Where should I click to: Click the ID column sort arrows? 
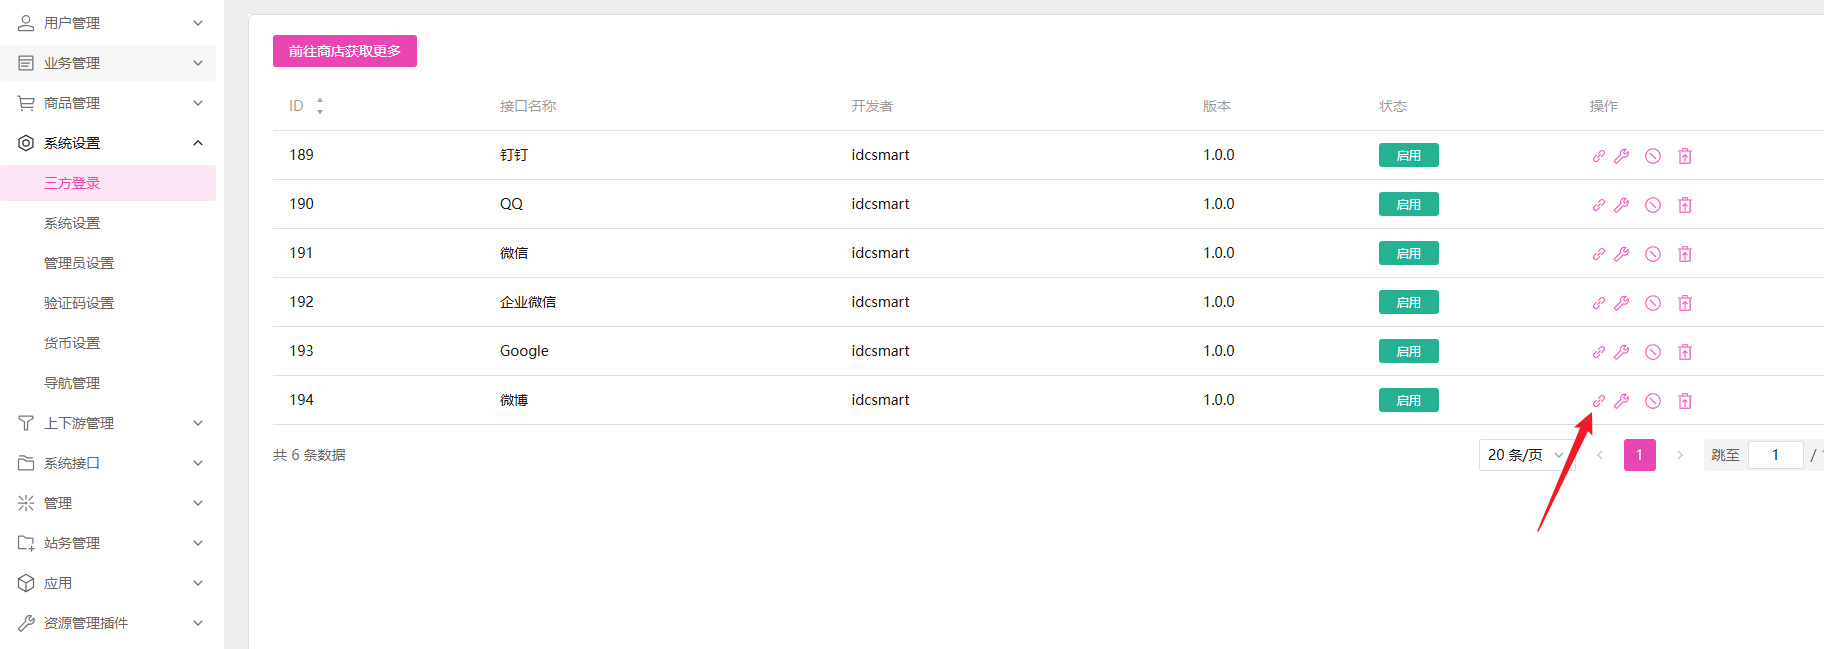pyautogui.click(x=320, y=106)
